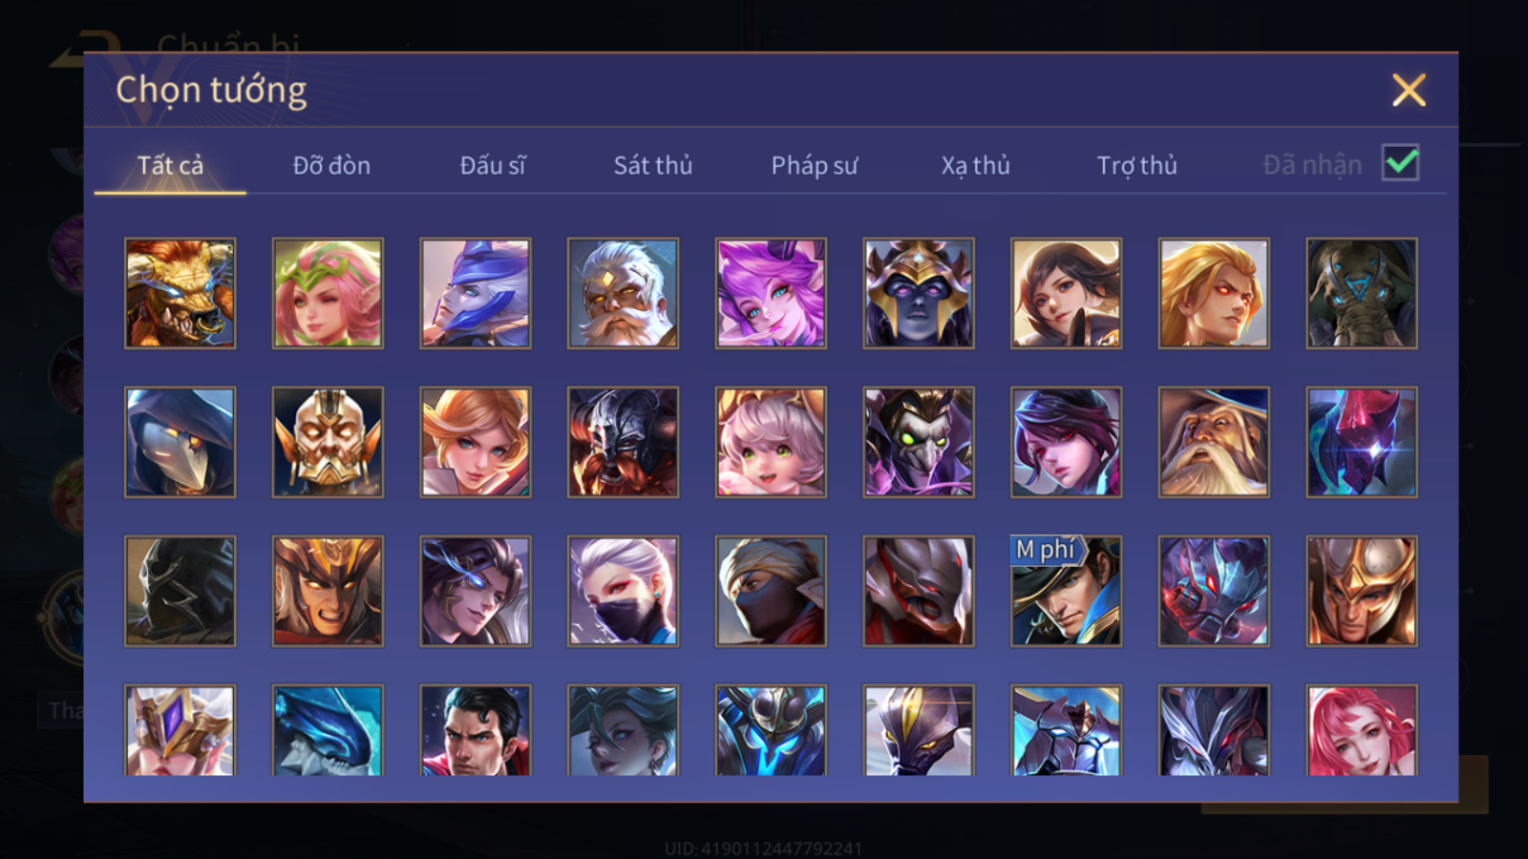The height and width of the screenshot is (859, 1528).
Task: Open the Sát thủ tab
Action: pyautogui.click(x=653, y=165)
